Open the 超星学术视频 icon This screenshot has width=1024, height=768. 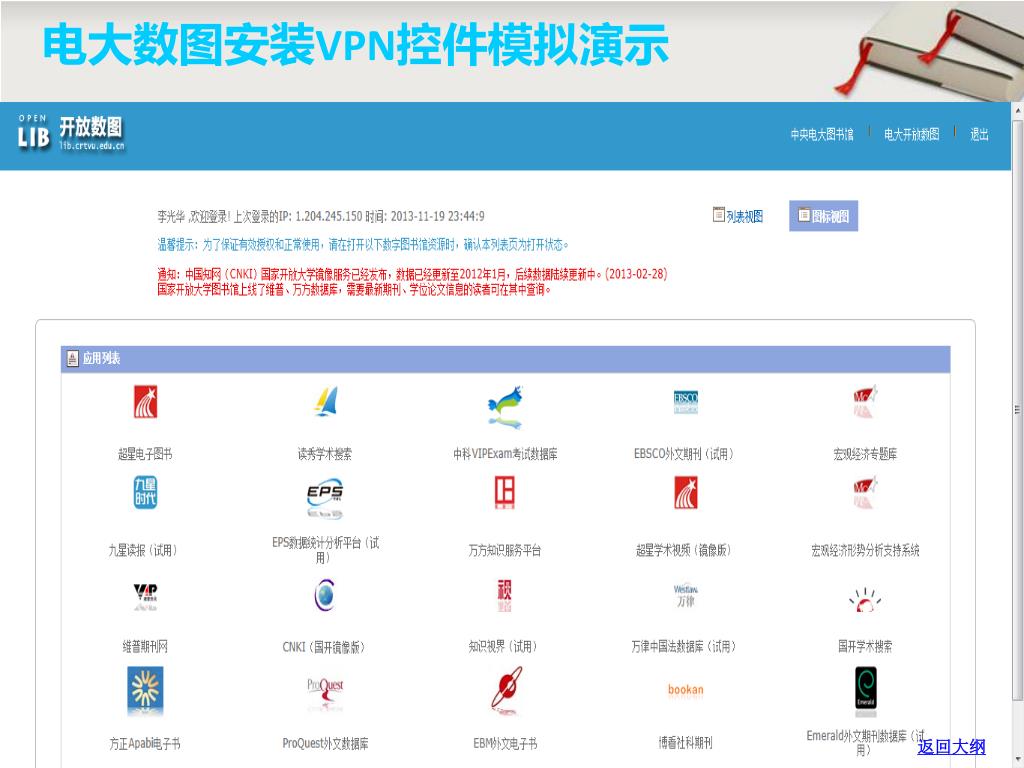tap(686, 492)
